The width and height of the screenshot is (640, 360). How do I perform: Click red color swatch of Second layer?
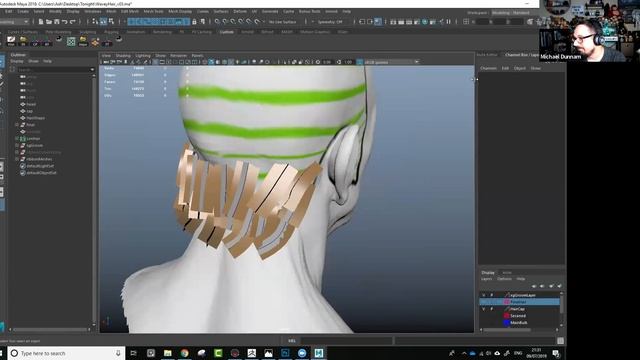507,316
